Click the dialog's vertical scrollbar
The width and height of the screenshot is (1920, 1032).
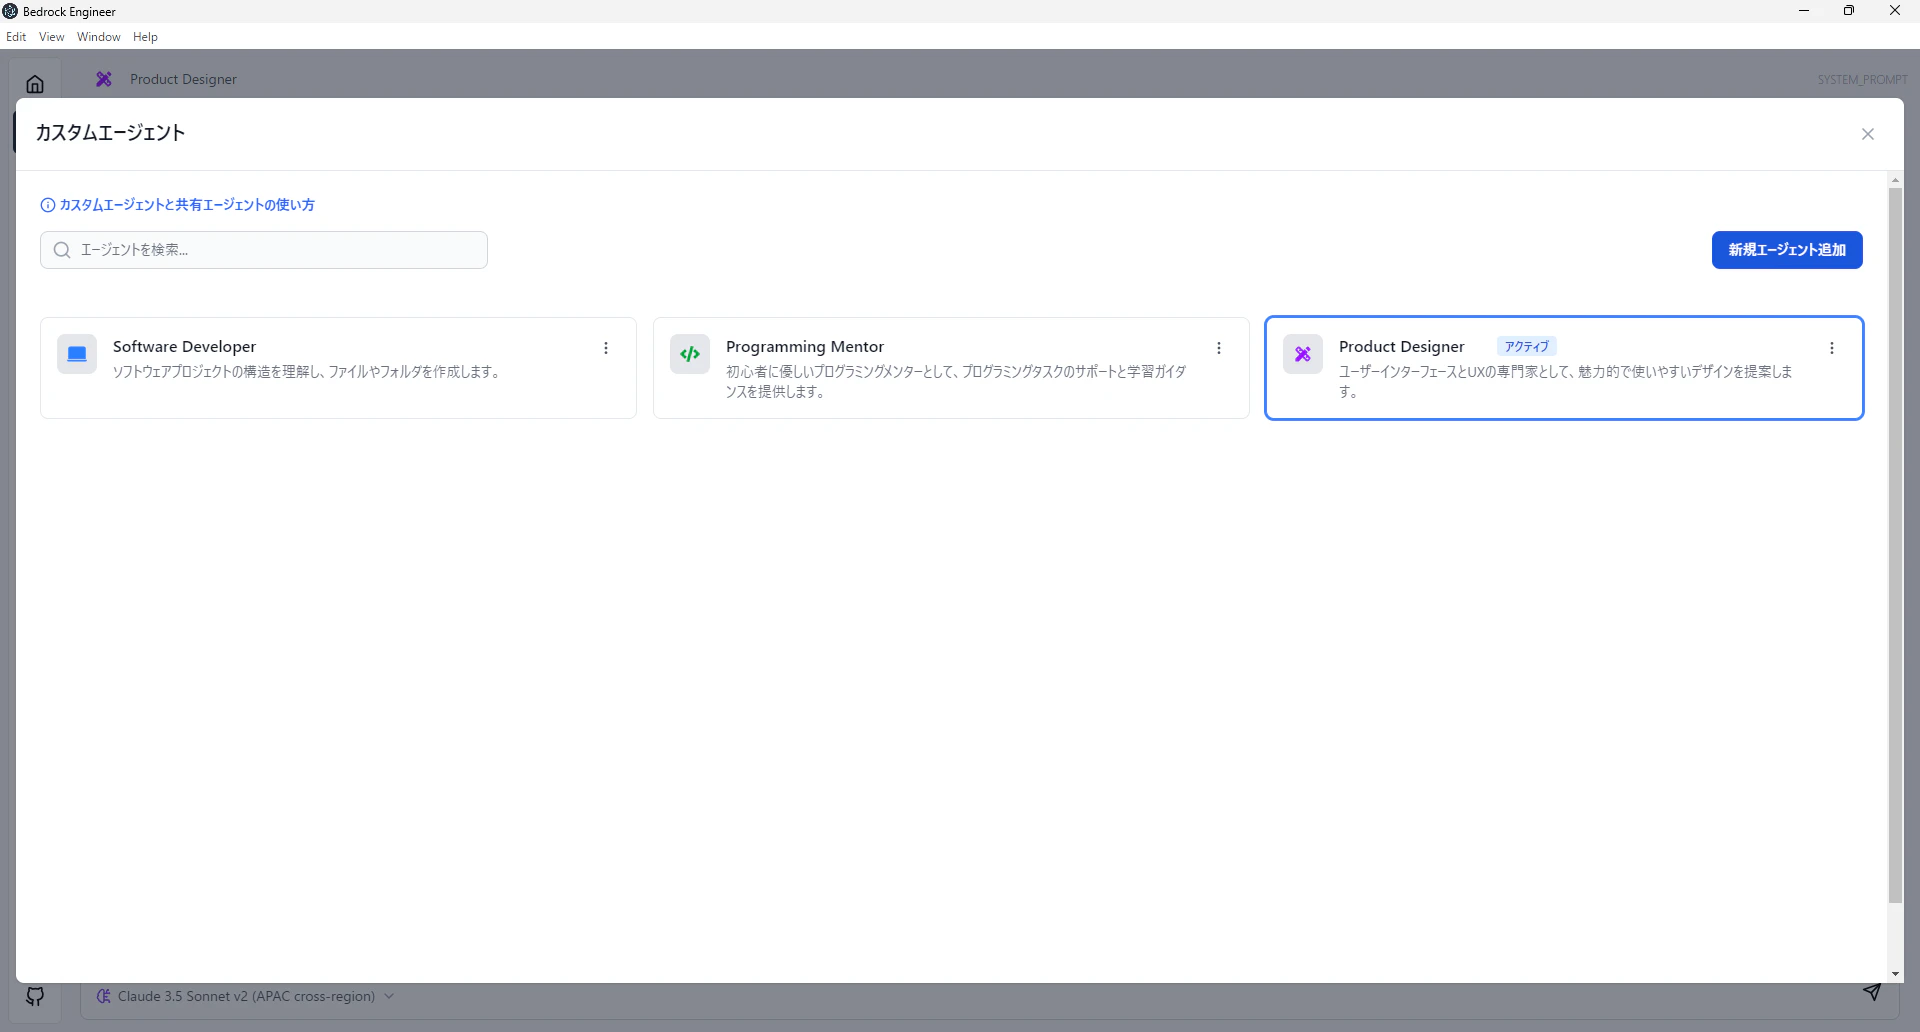coord(1895,545)
